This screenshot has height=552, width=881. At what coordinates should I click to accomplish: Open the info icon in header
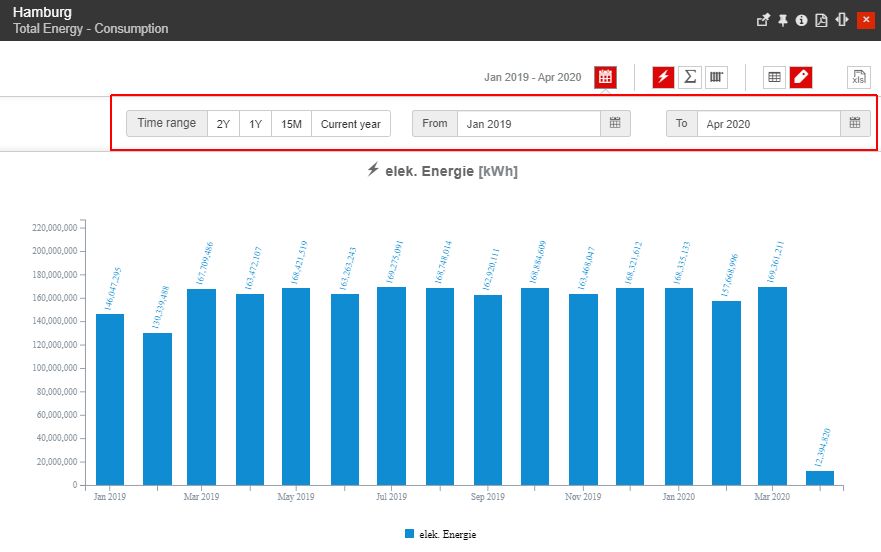(x=801, y=20)
